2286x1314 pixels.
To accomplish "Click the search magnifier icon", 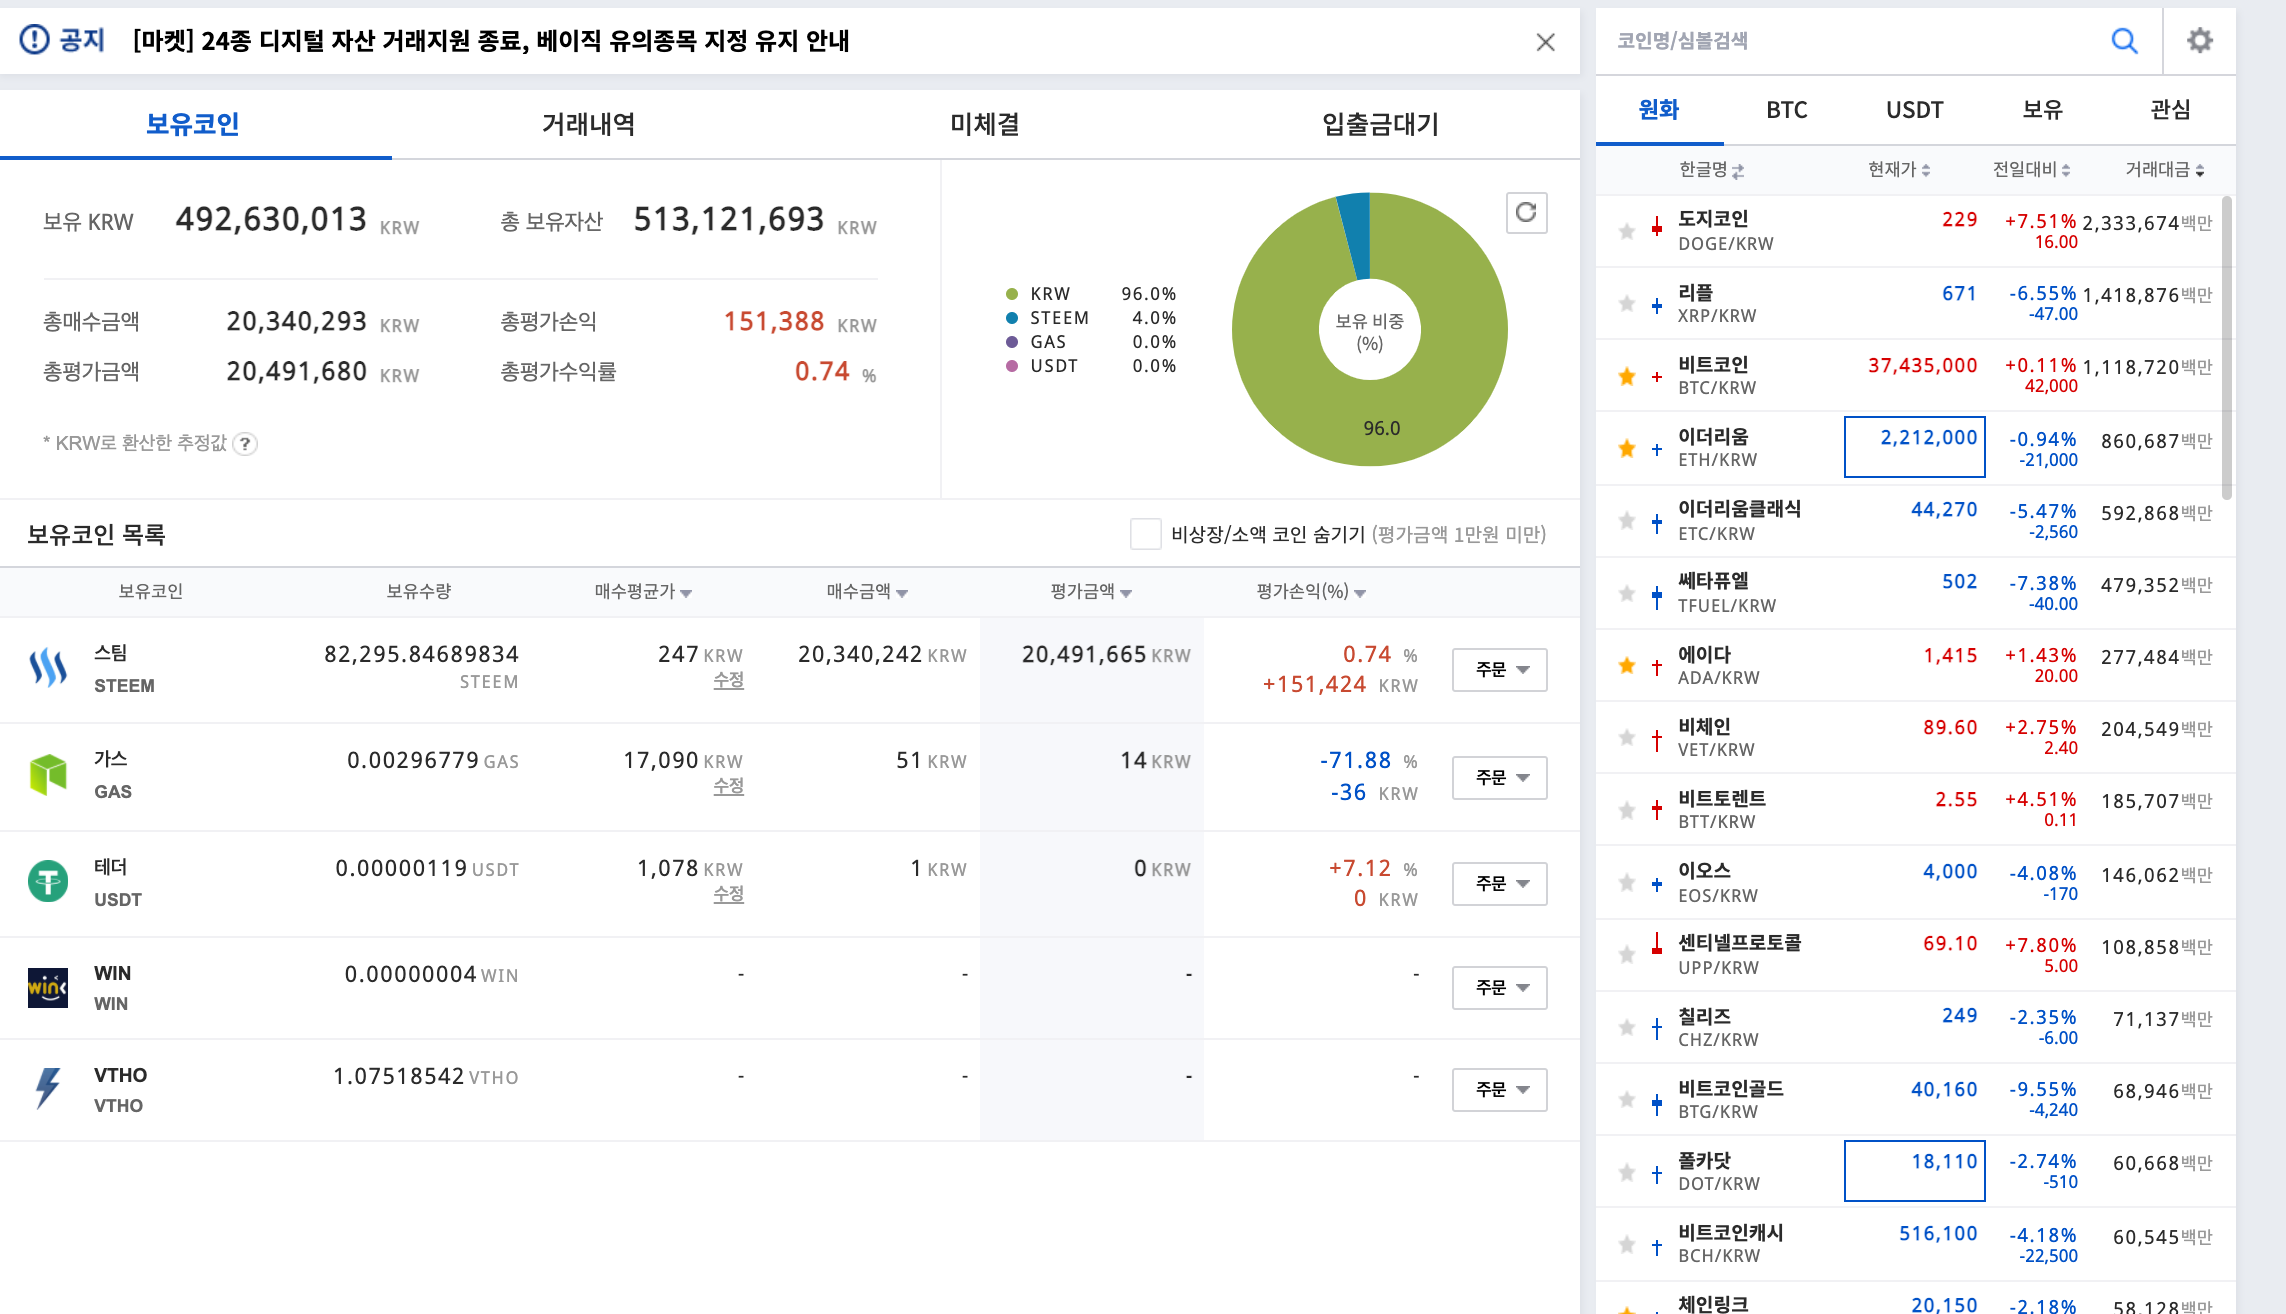I will click(2124, 41).
